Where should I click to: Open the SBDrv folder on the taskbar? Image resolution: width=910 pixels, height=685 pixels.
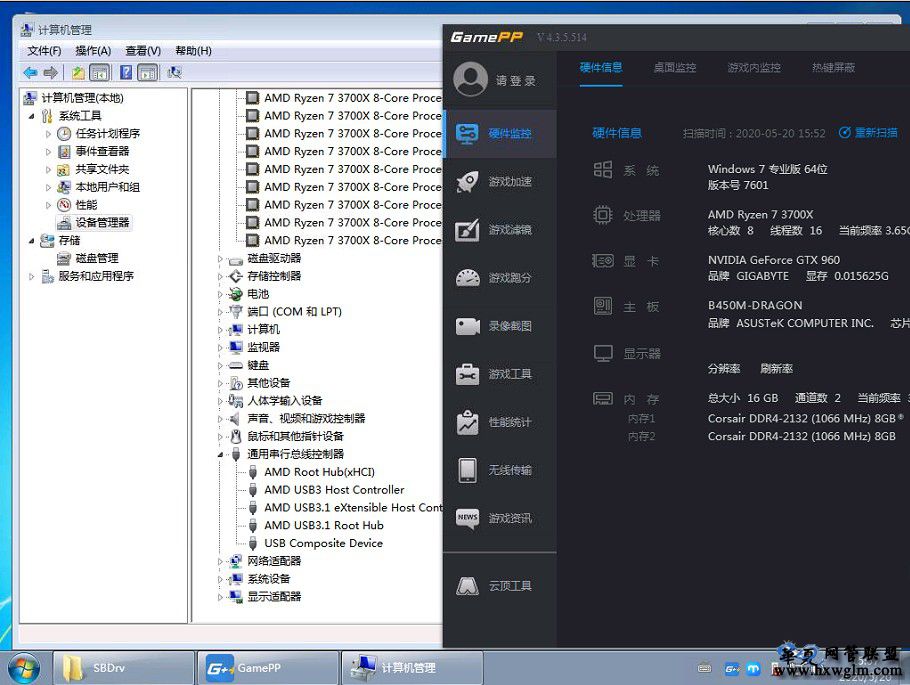click(x=123, y=668)
